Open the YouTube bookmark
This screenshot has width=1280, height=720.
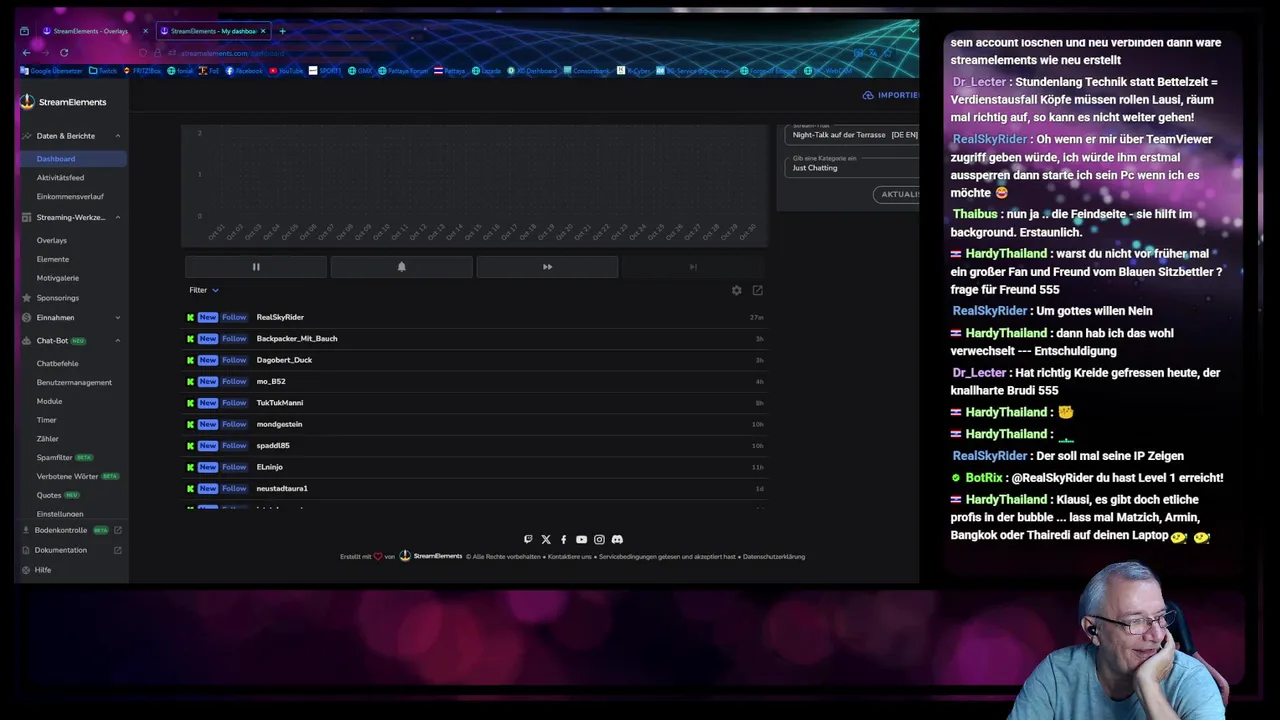(x=286, y=71)
